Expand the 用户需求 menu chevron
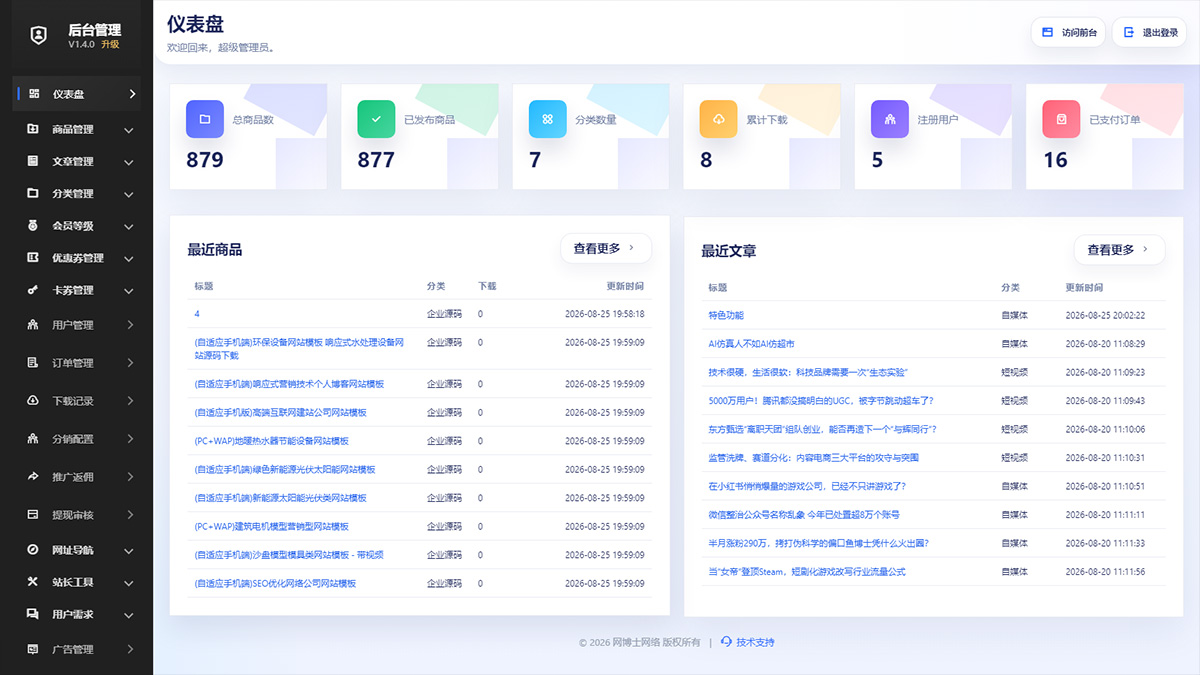The width and height of the screenshot is (1200, 675). pyautogui.click(x=129, y=615)
